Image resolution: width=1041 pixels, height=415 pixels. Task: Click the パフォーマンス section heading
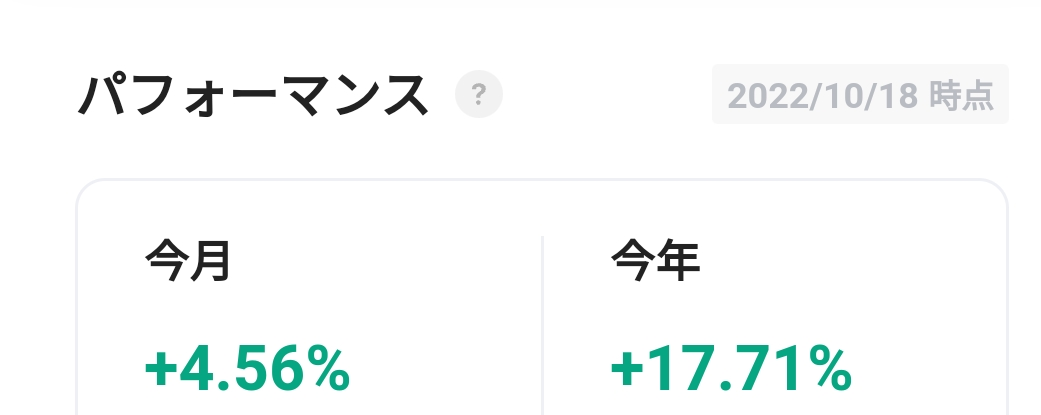[x=253, y=96]
